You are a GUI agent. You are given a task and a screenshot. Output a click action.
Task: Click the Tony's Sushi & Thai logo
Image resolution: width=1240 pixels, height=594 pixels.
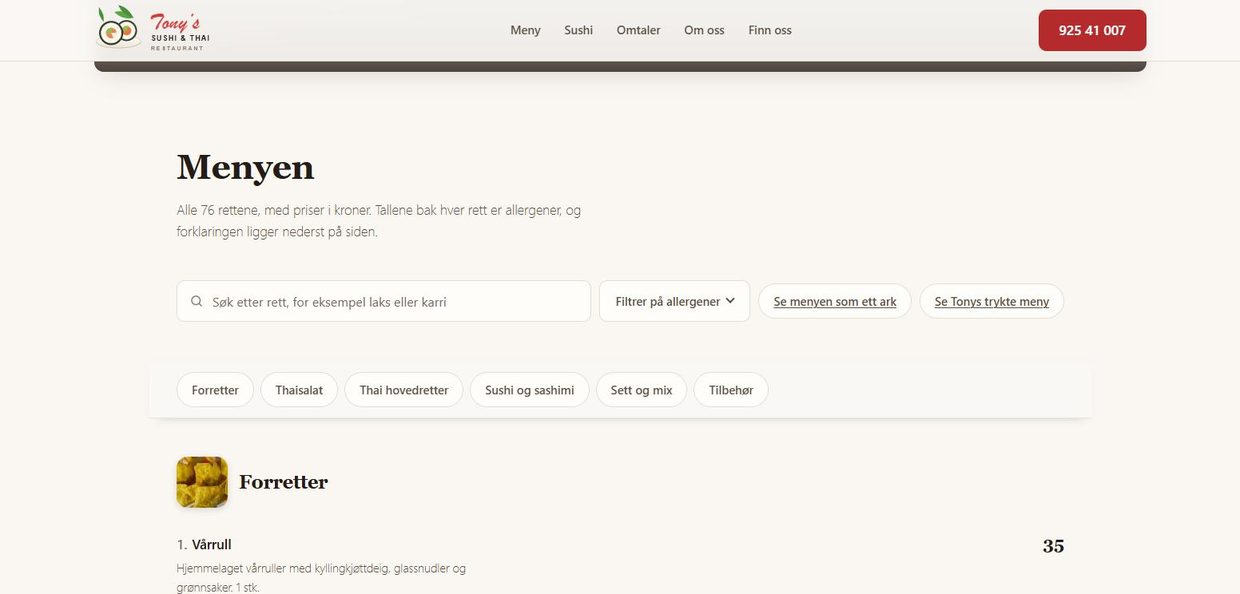(153, 29)
